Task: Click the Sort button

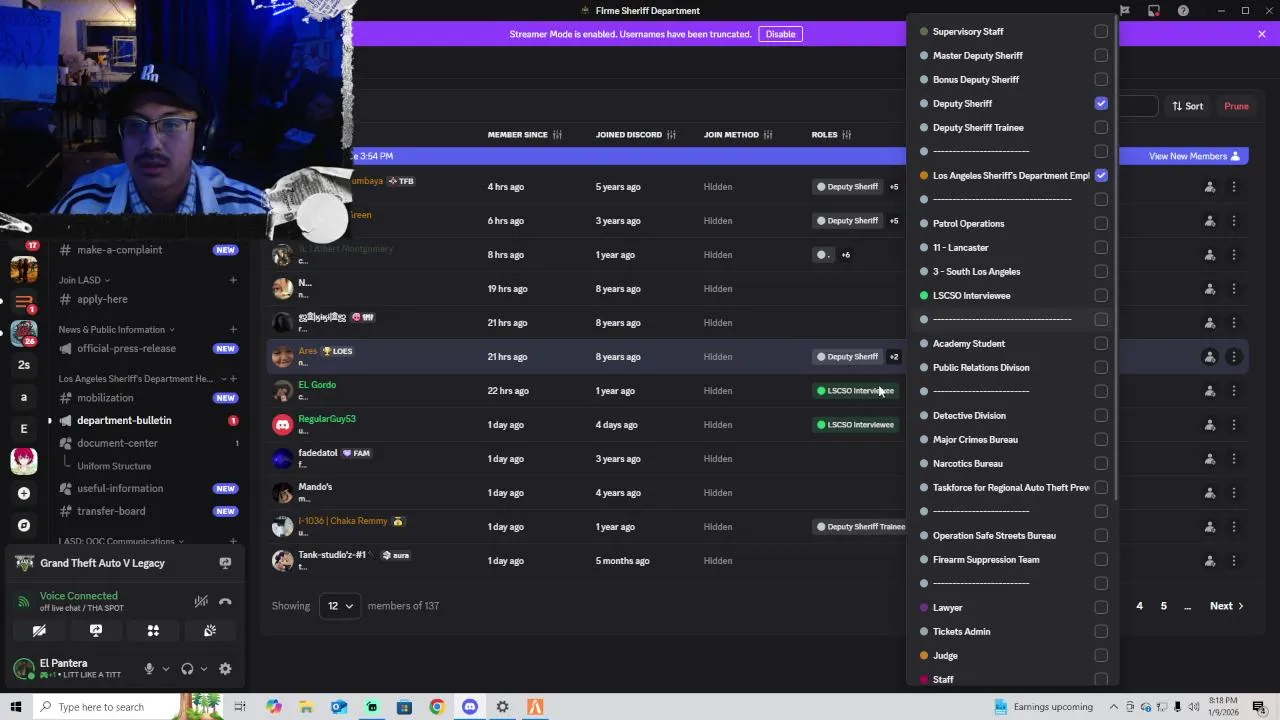Action: click(x=1188, y=106)
